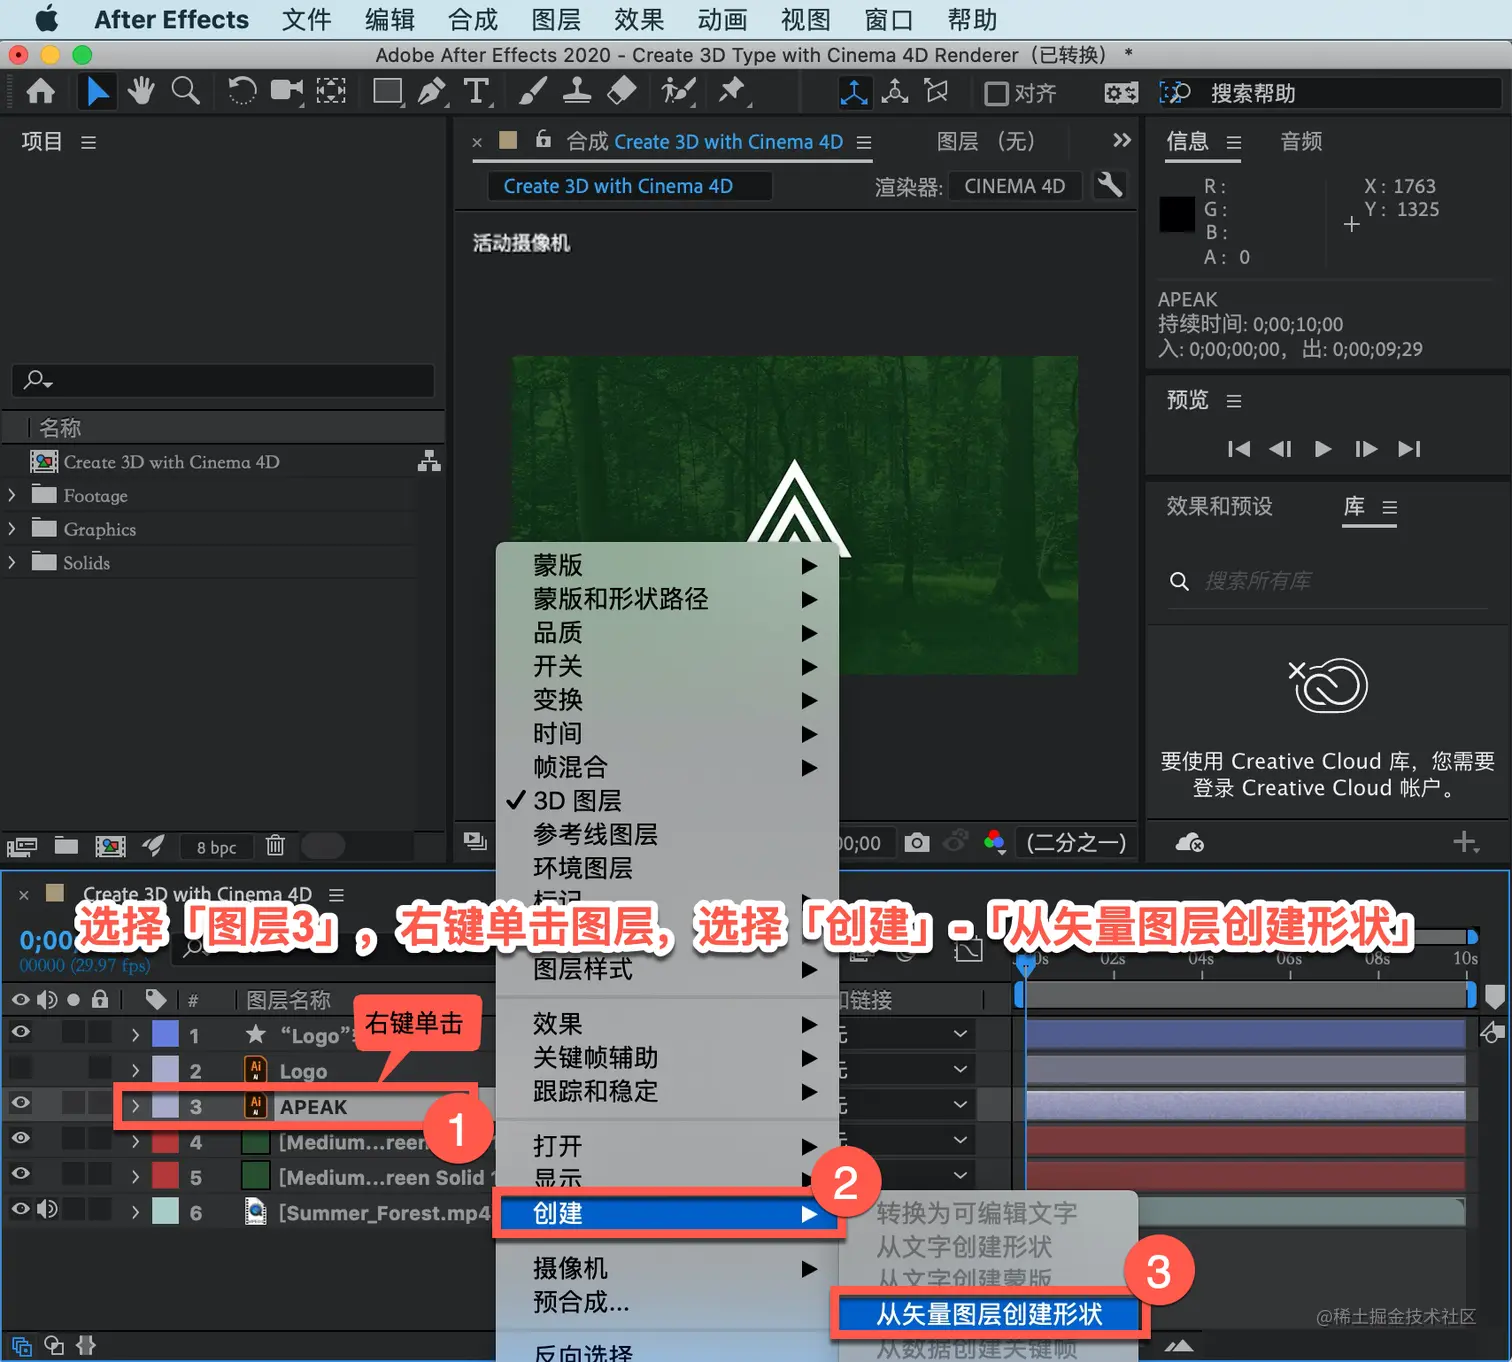This screenshot has height=1362, width=1512.
Task: Create a new folder in Project panel
Action: point(66,846)
